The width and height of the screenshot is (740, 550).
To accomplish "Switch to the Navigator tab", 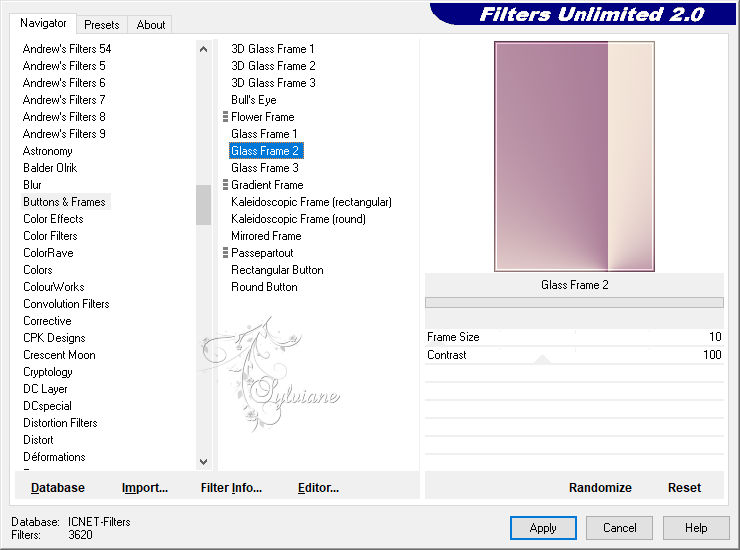I will click(x=43, y=23).
